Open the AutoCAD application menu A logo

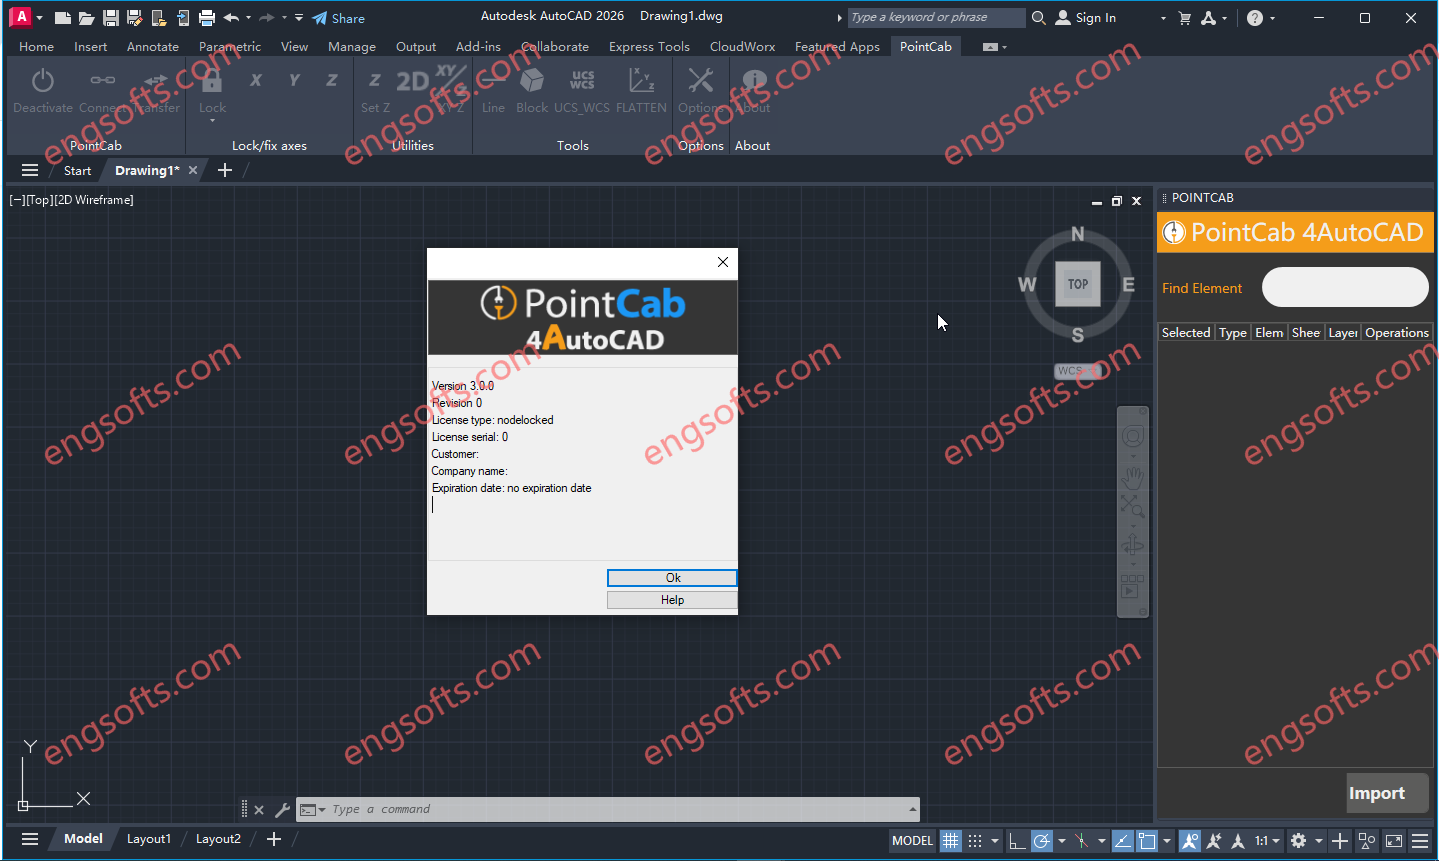(21, 17)
